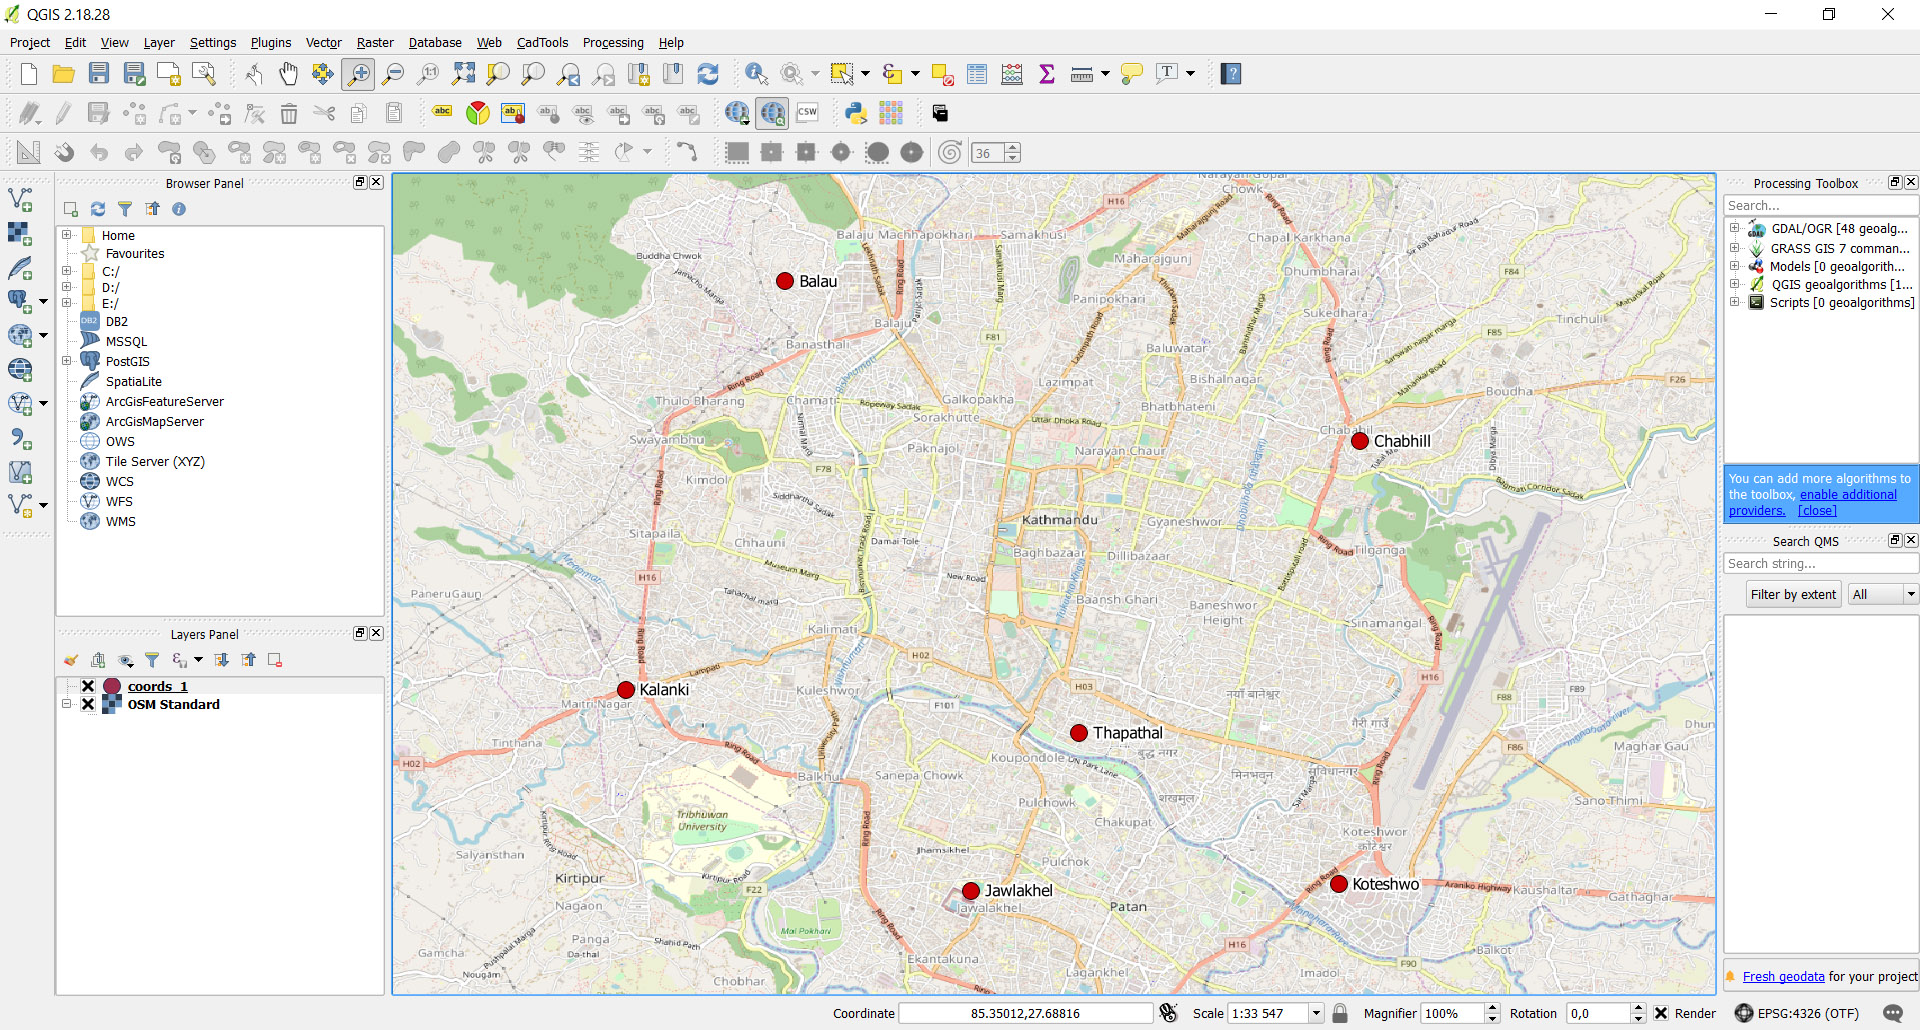1920x1030 pixels.
Task: Click the CRS globe icon in status bar
Action: point(1744,1013)
